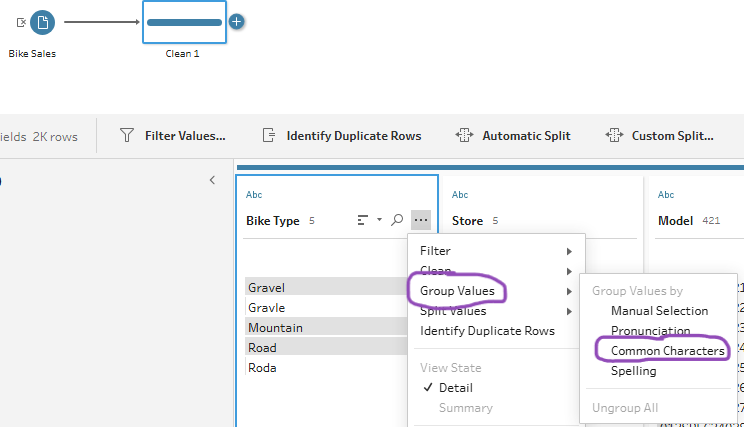The width and height of the screenshot is (744, 427).
Task: Click the plus icon beside Clean 1
Action: 237,21
